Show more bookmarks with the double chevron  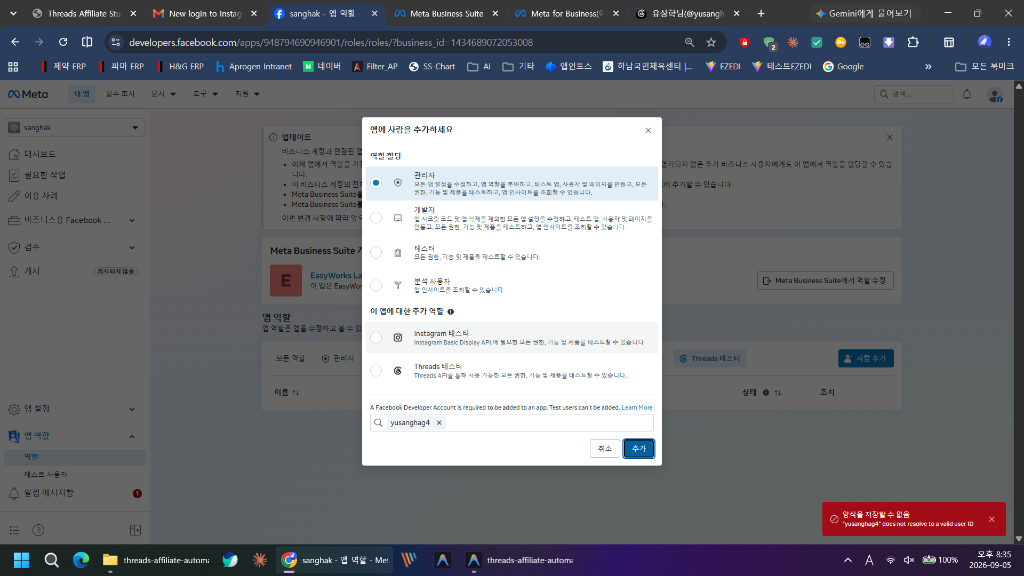pyautogui.click(x=928, y=67)
